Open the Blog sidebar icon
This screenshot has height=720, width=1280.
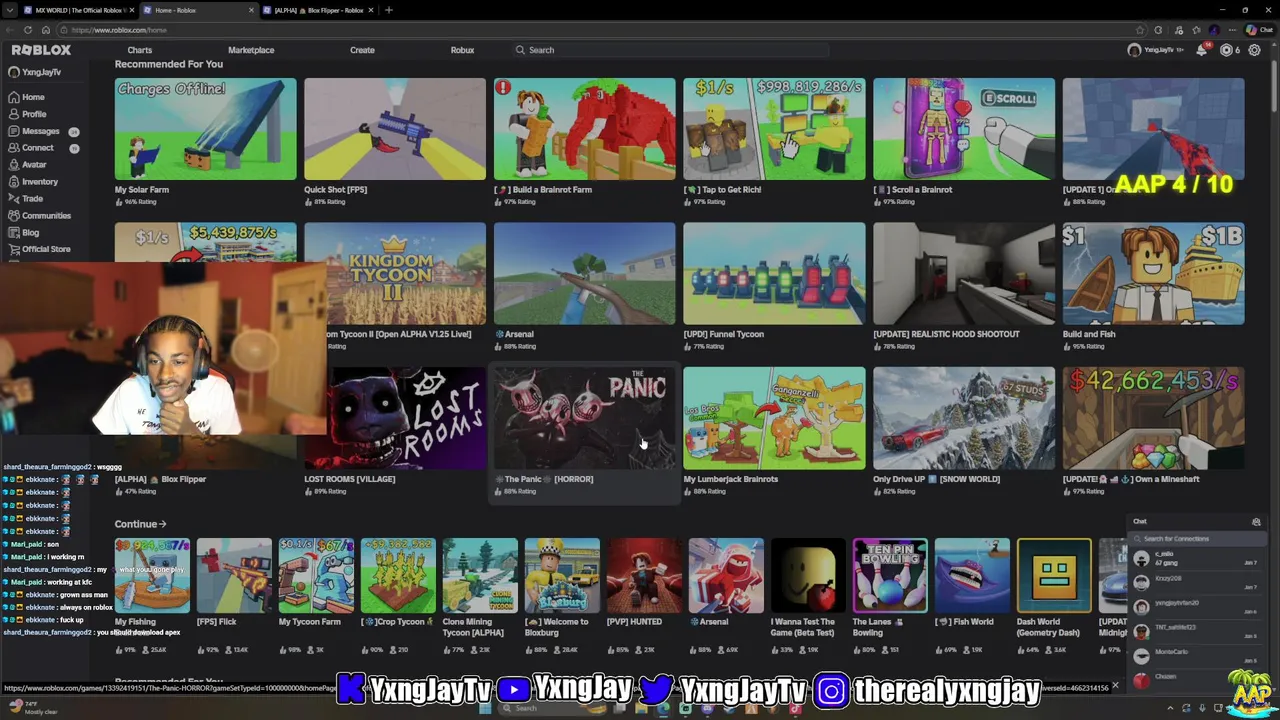tap(14, 233)
